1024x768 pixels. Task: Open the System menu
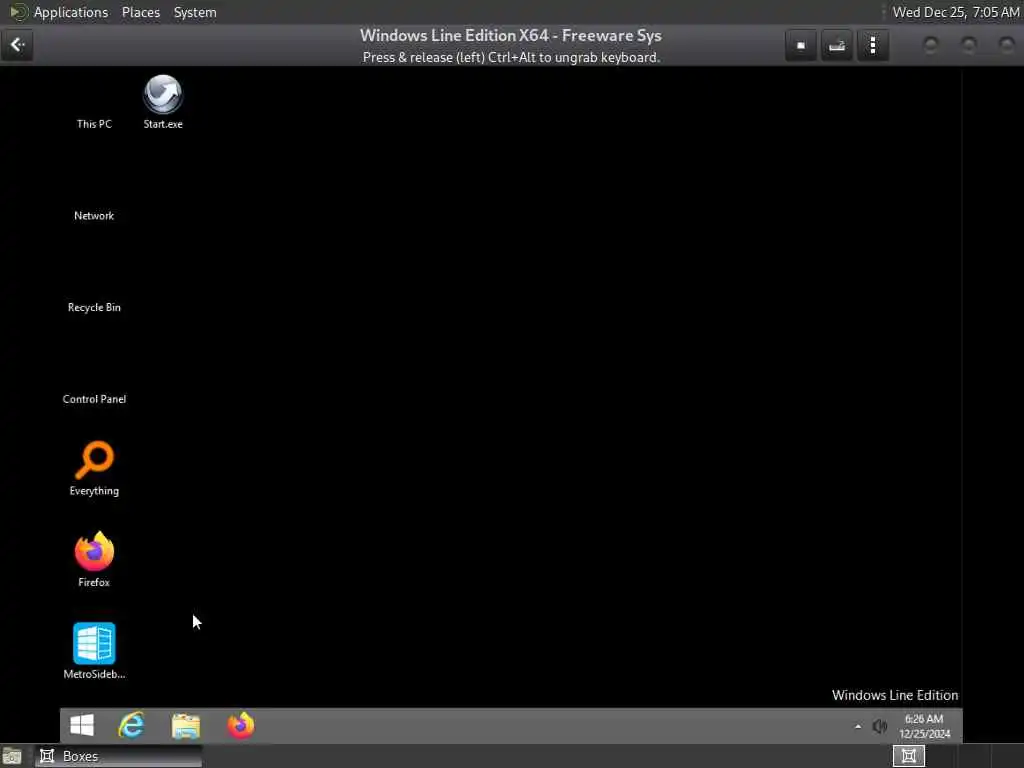tap(195, 12)
